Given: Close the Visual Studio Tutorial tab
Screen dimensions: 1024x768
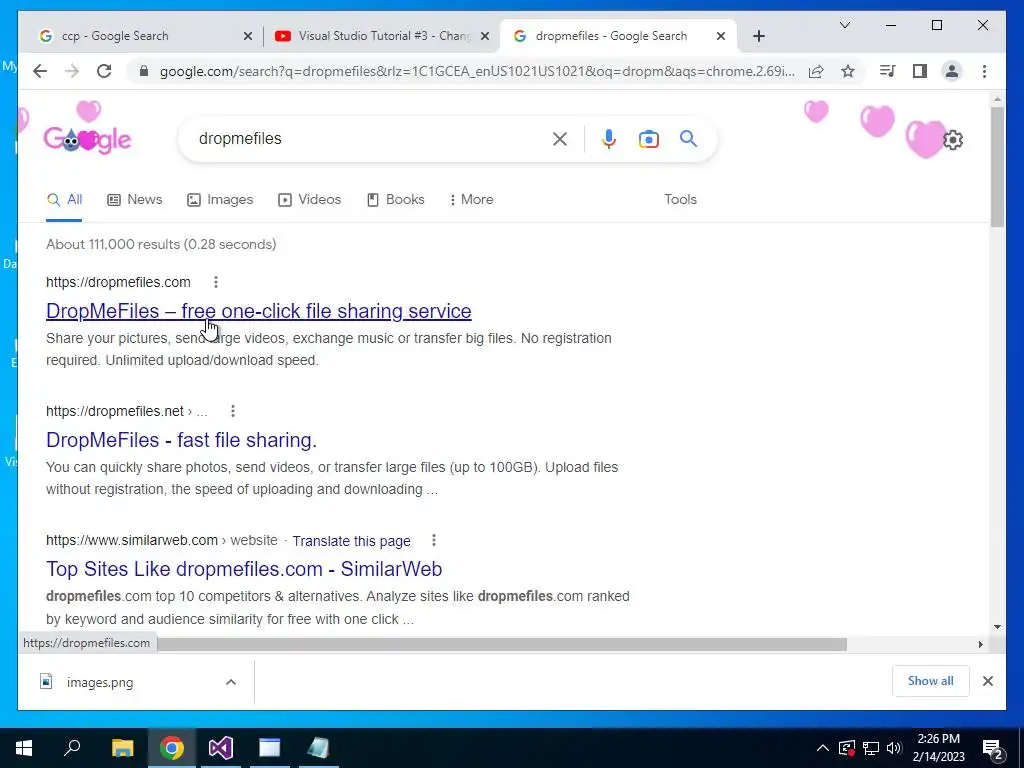Looking at the screenshot, I should tap(485, 36).
